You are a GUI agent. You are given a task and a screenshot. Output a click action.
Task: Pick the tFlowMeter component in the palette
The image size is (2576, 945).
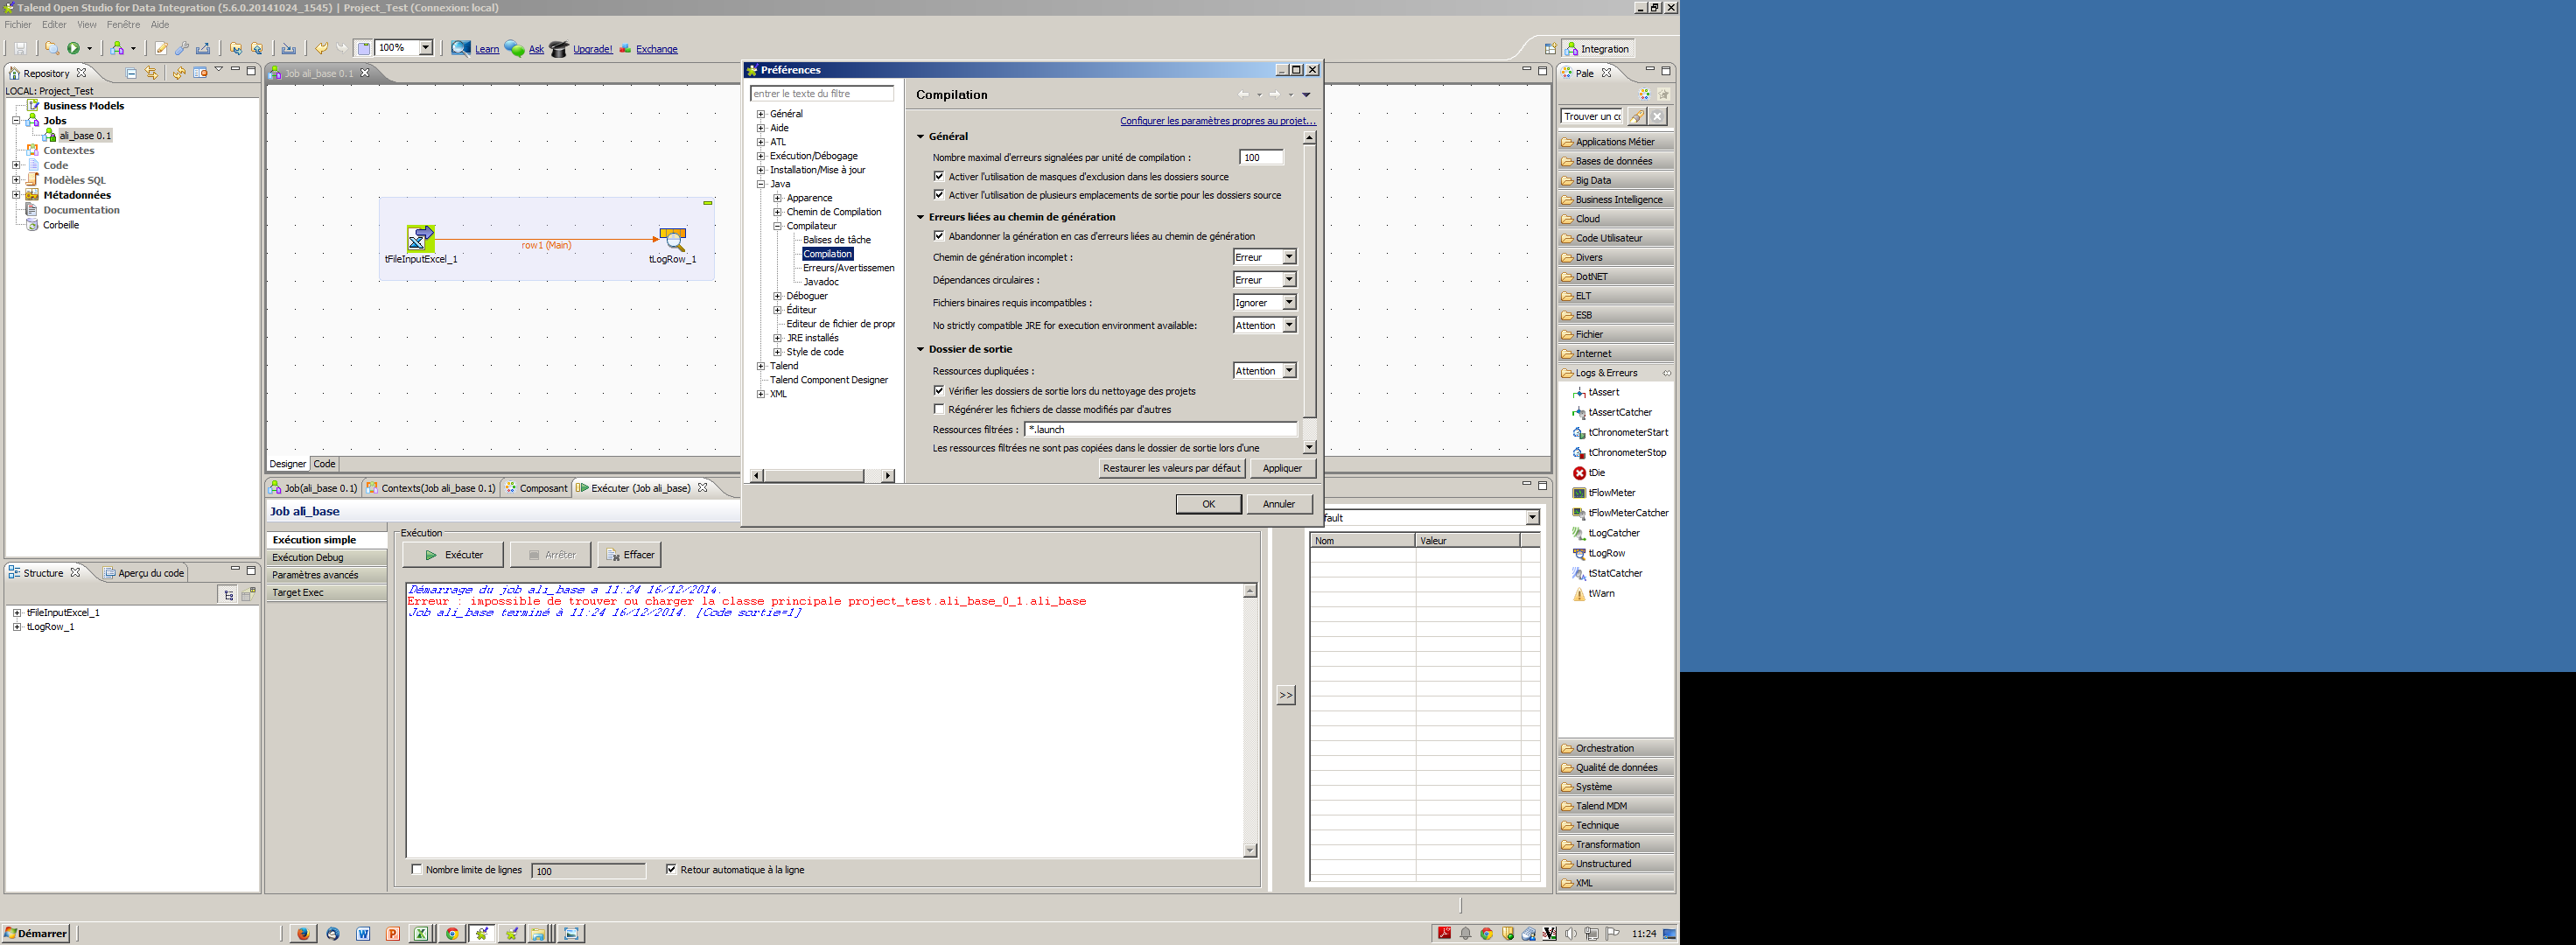[x=1604, y=493]
